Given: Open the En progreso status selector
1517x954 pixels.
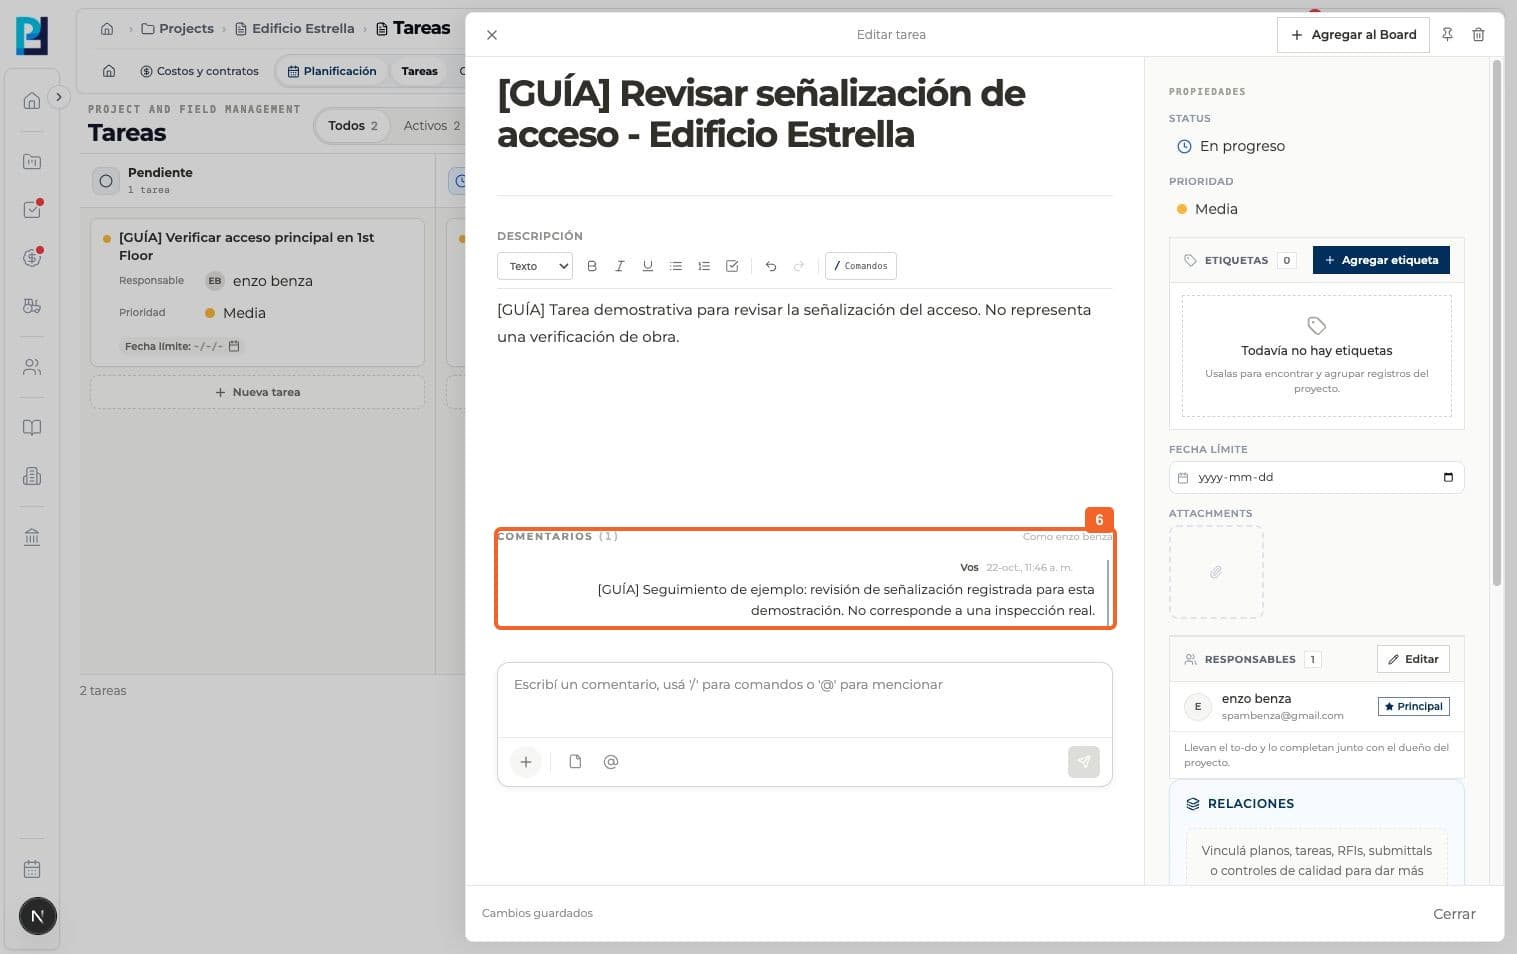Looking at the screenshot, I should [1231, 146].
